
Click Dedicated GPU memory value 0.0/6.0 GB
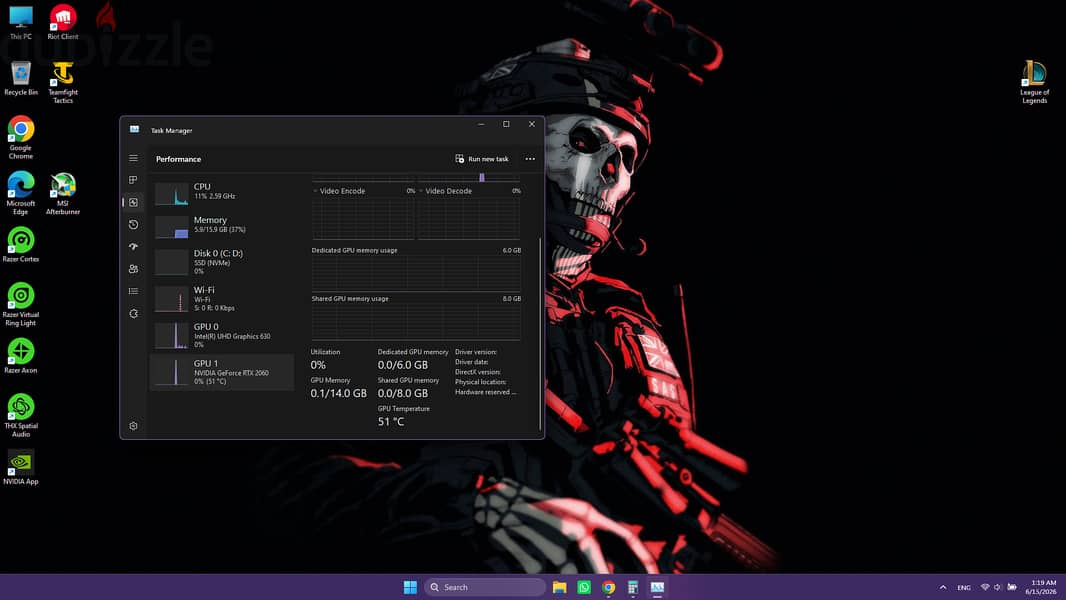click(x=403, y=365)
